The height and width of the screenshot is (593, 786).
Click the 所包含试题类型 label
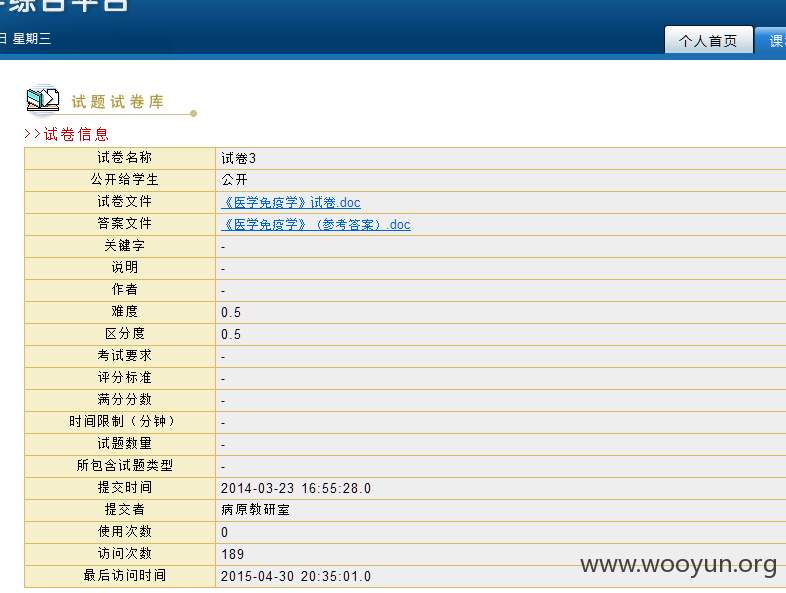[124, 466]
